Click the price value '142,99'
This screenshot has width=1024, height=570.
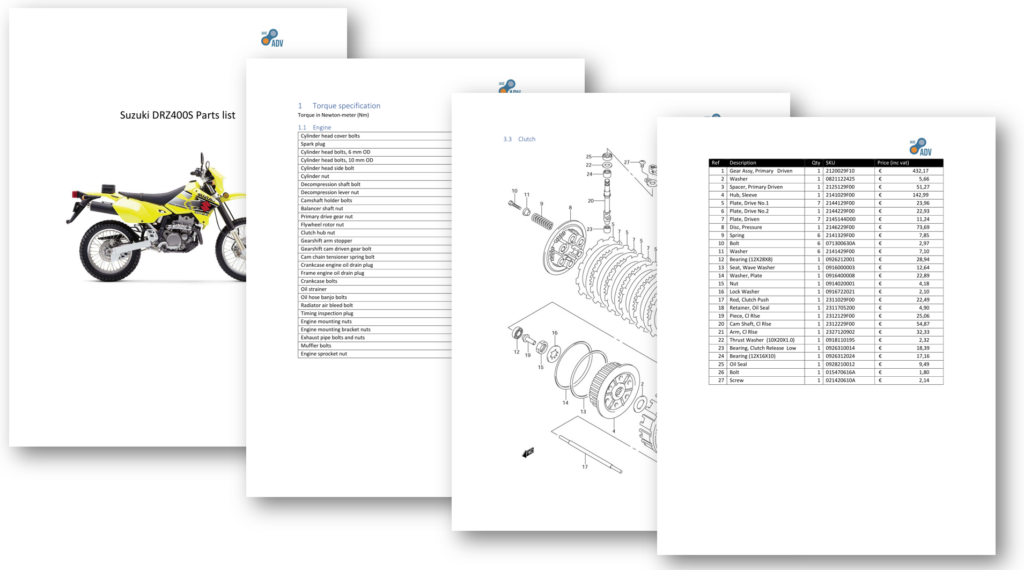pyautogui.click(x=920, y=195)
